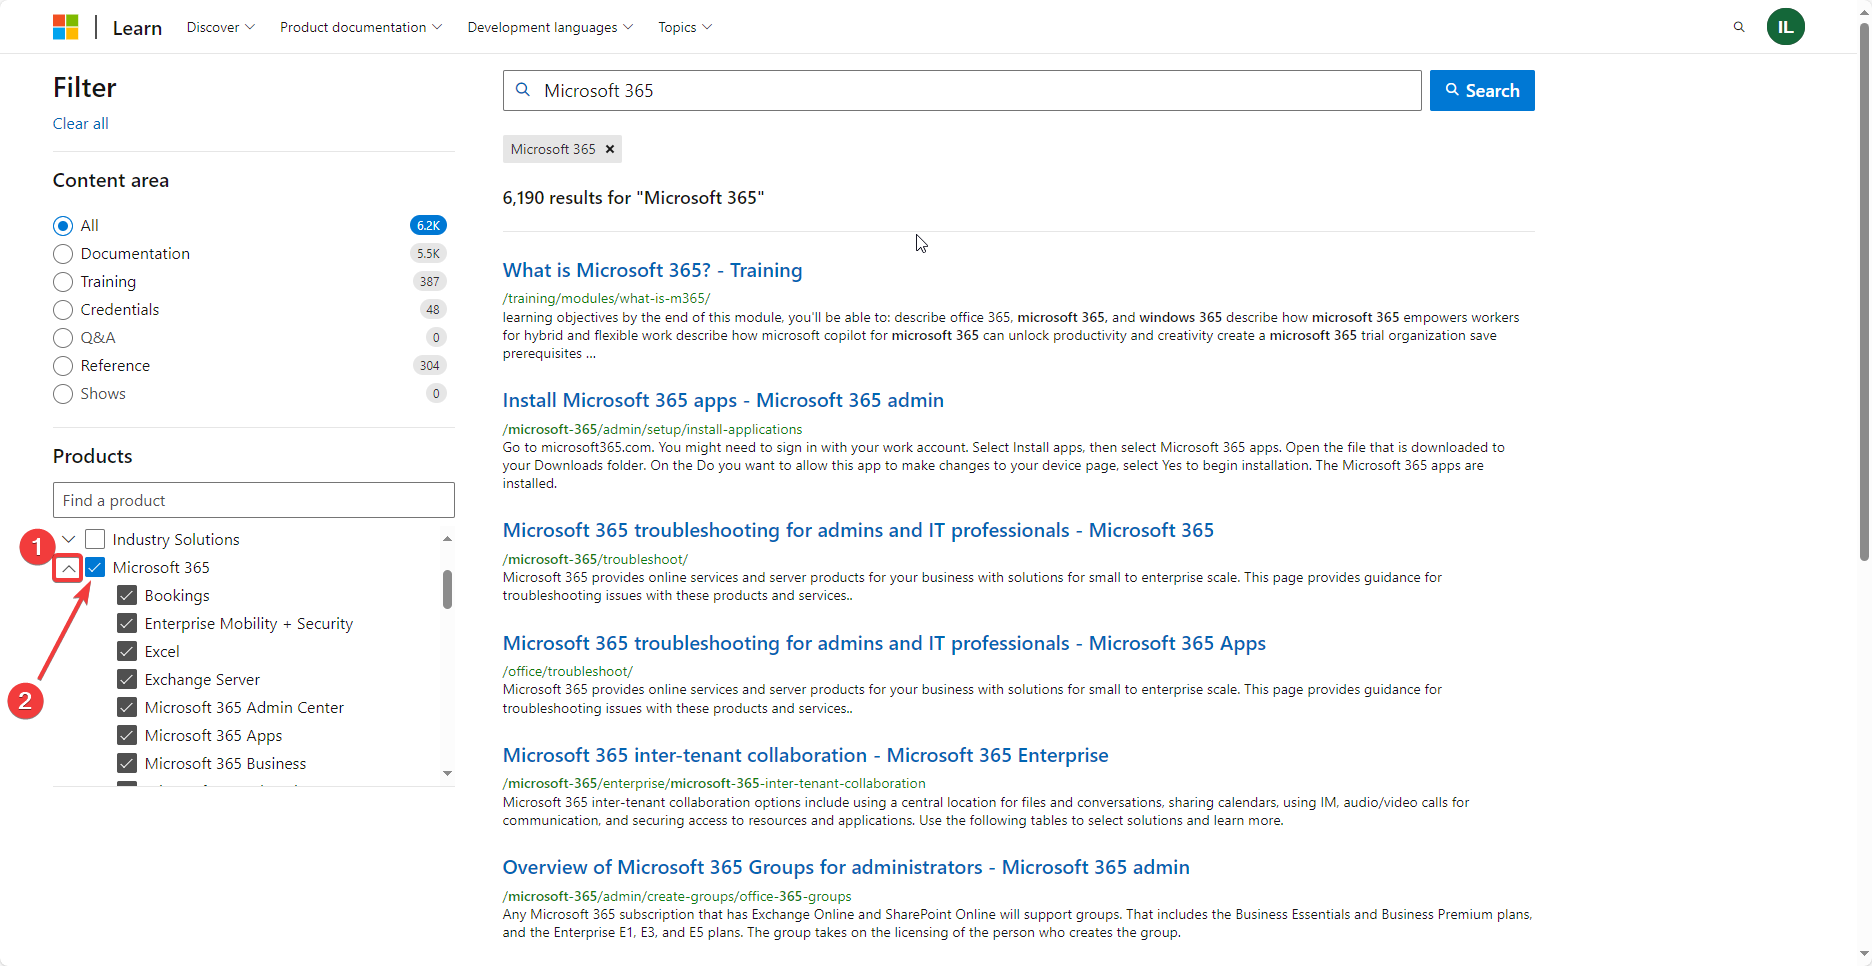
Task: Open the Learn home link
Action: 137,28
